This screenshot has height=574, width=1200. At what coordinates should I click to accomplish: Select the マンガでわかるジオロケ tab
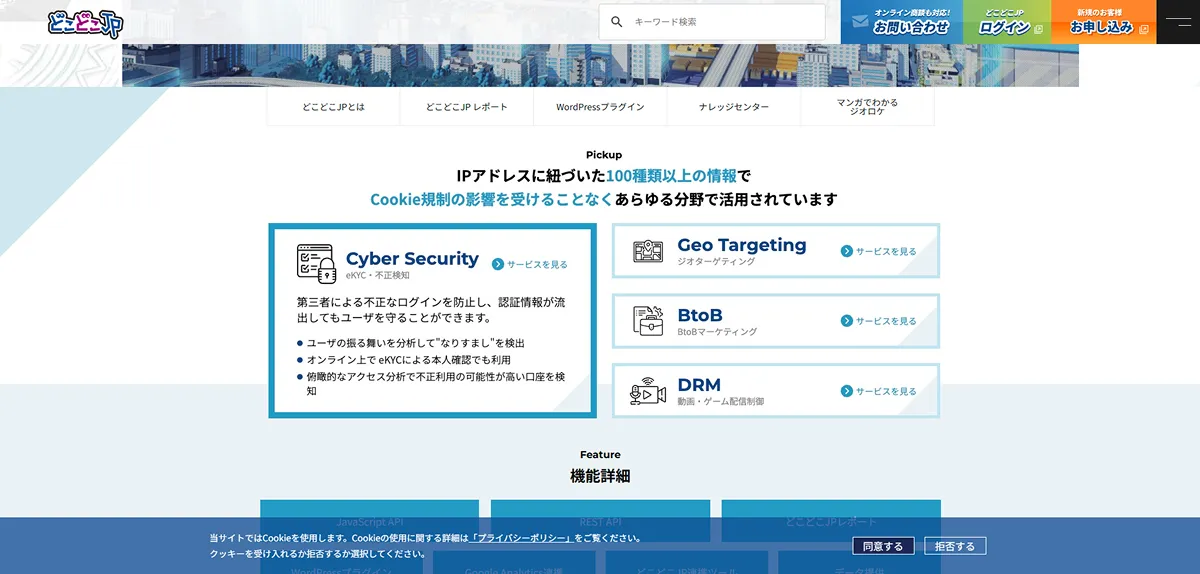click(x=867, y=107)
